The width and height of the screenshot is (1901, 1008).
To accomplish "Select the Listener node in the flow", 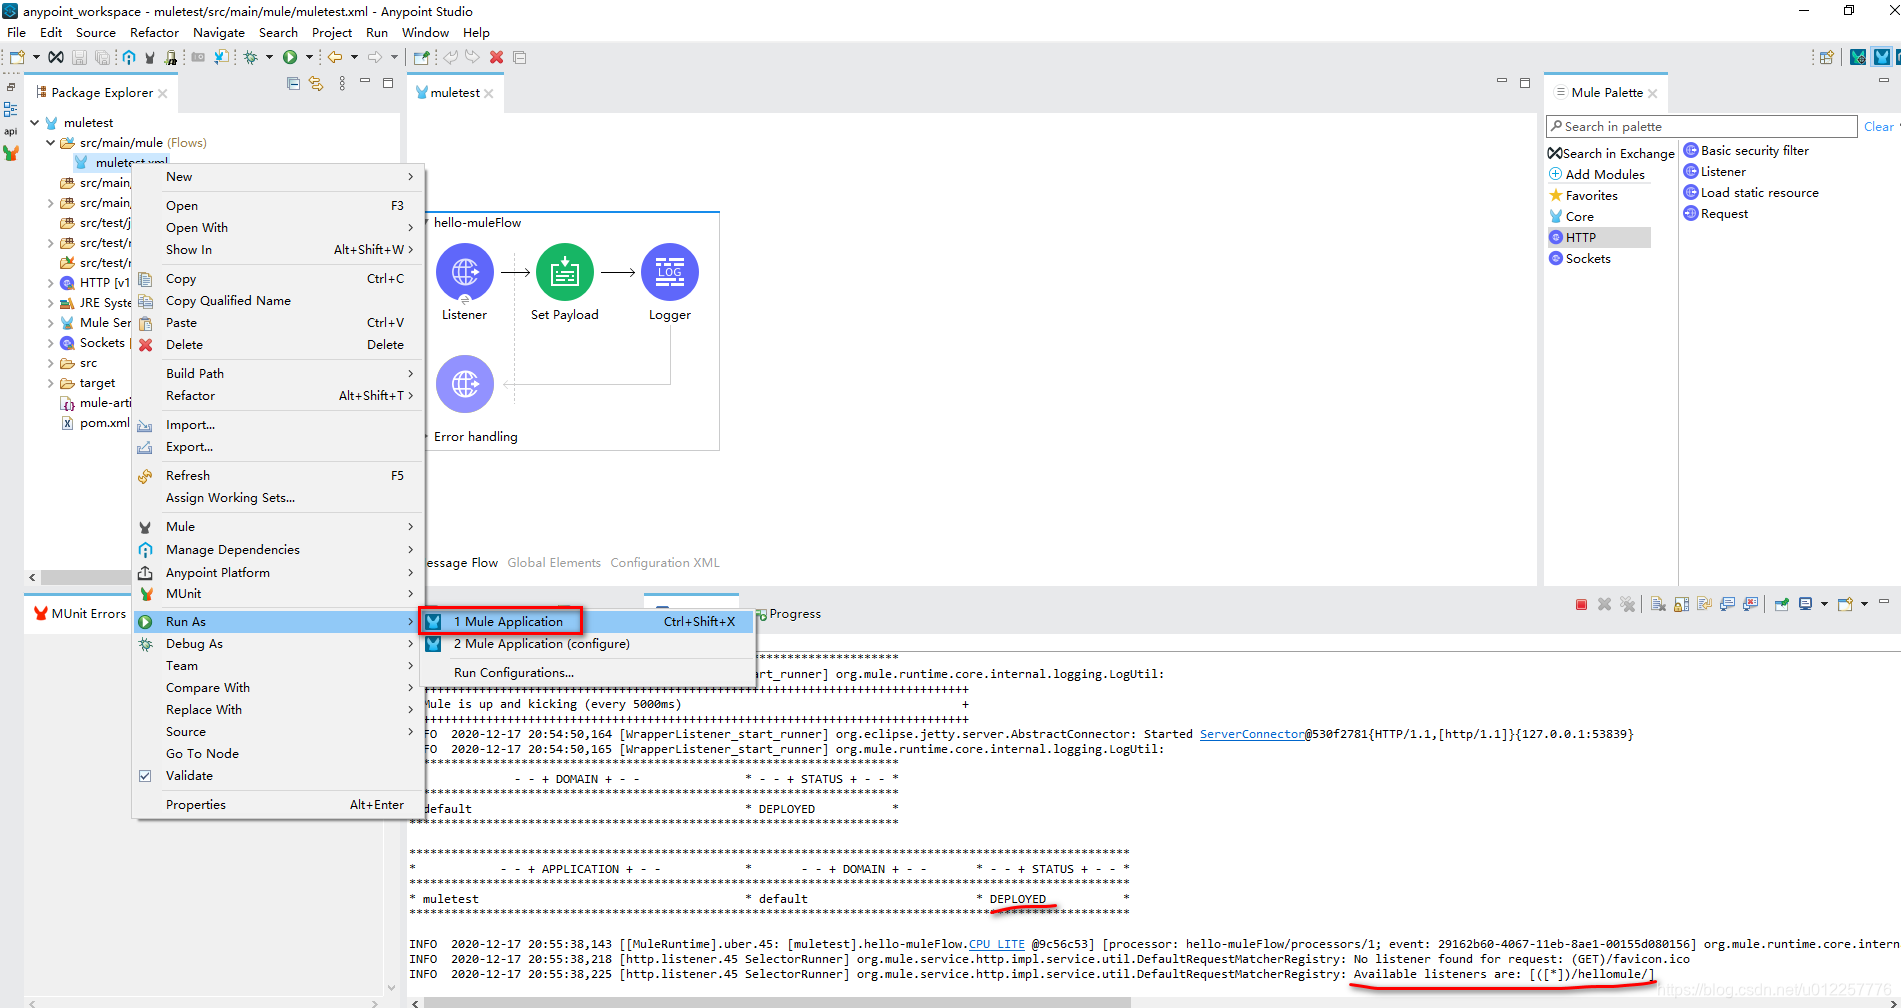I will click(465, 272).
